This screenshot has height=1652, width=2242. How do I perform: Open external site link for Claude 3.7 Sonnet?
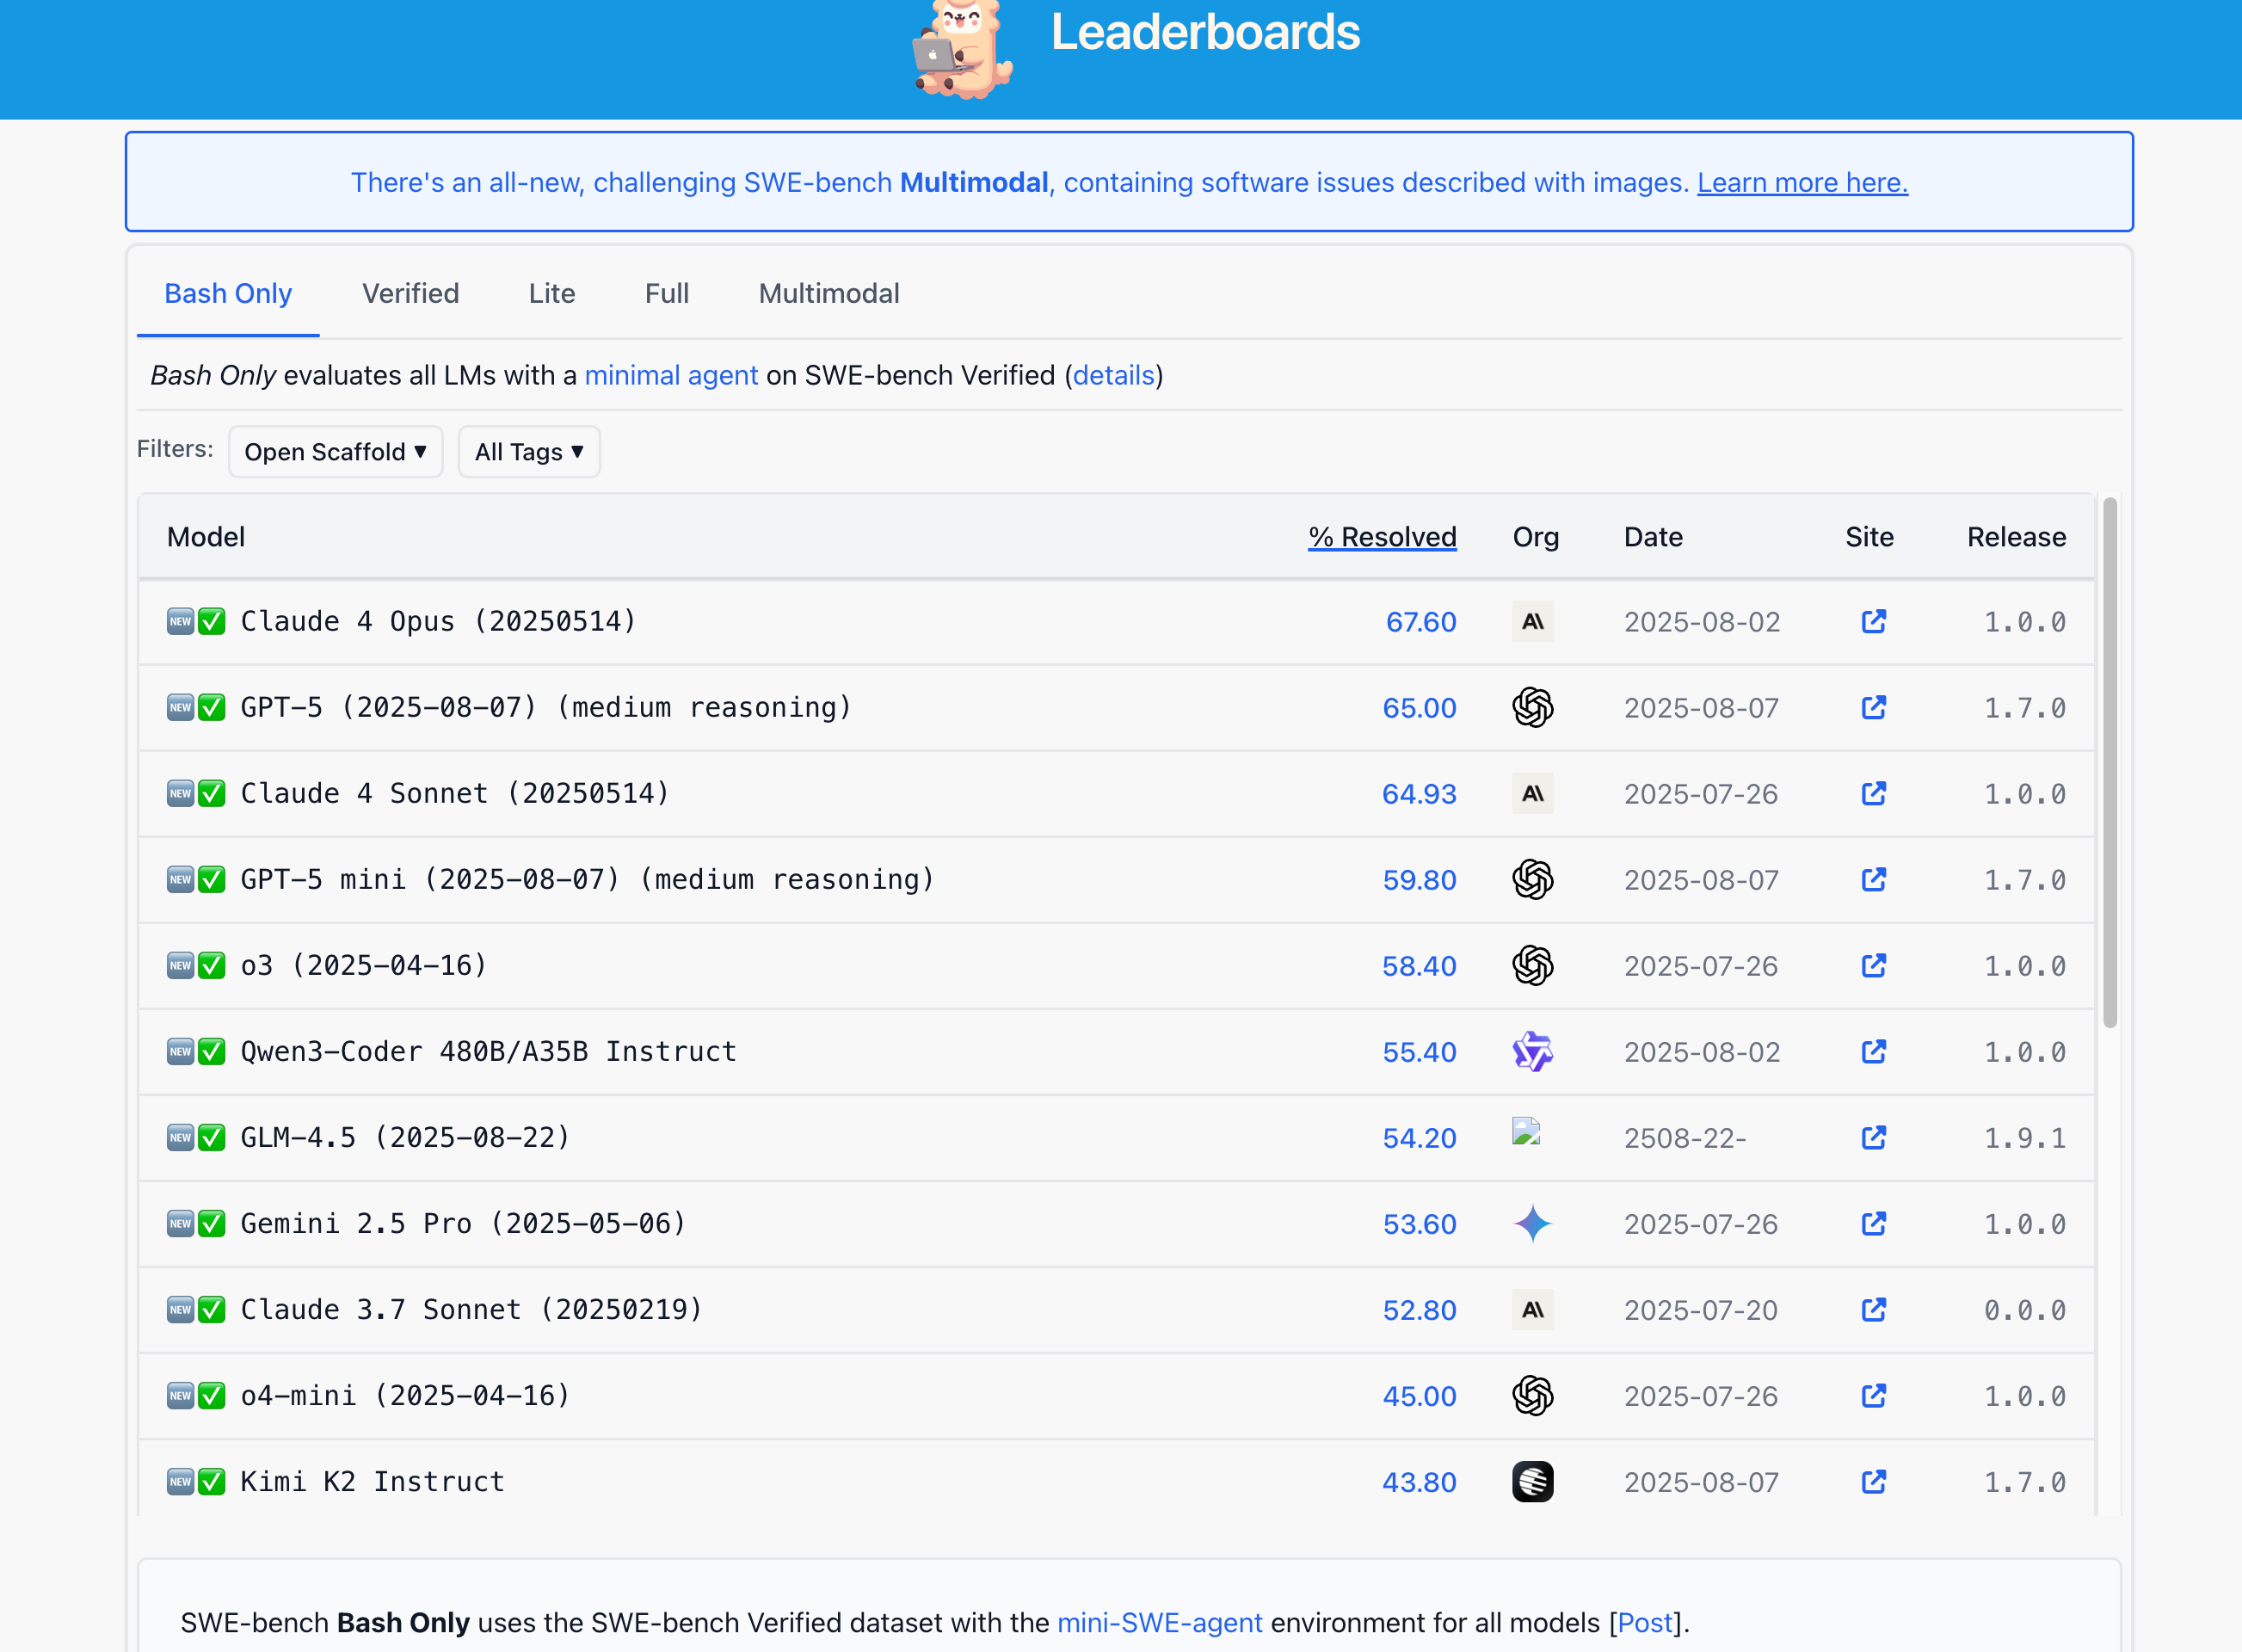click(x=1873, y=1310)
